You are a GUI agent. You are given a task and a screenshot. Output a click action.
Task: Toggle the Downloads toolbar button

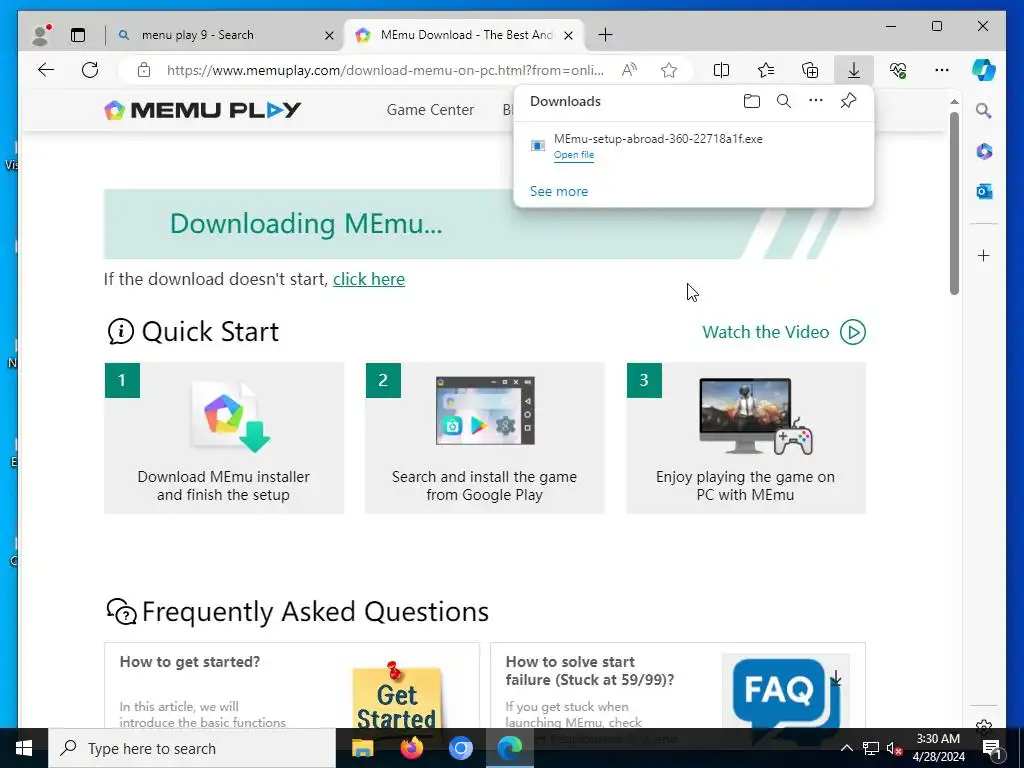854,71
